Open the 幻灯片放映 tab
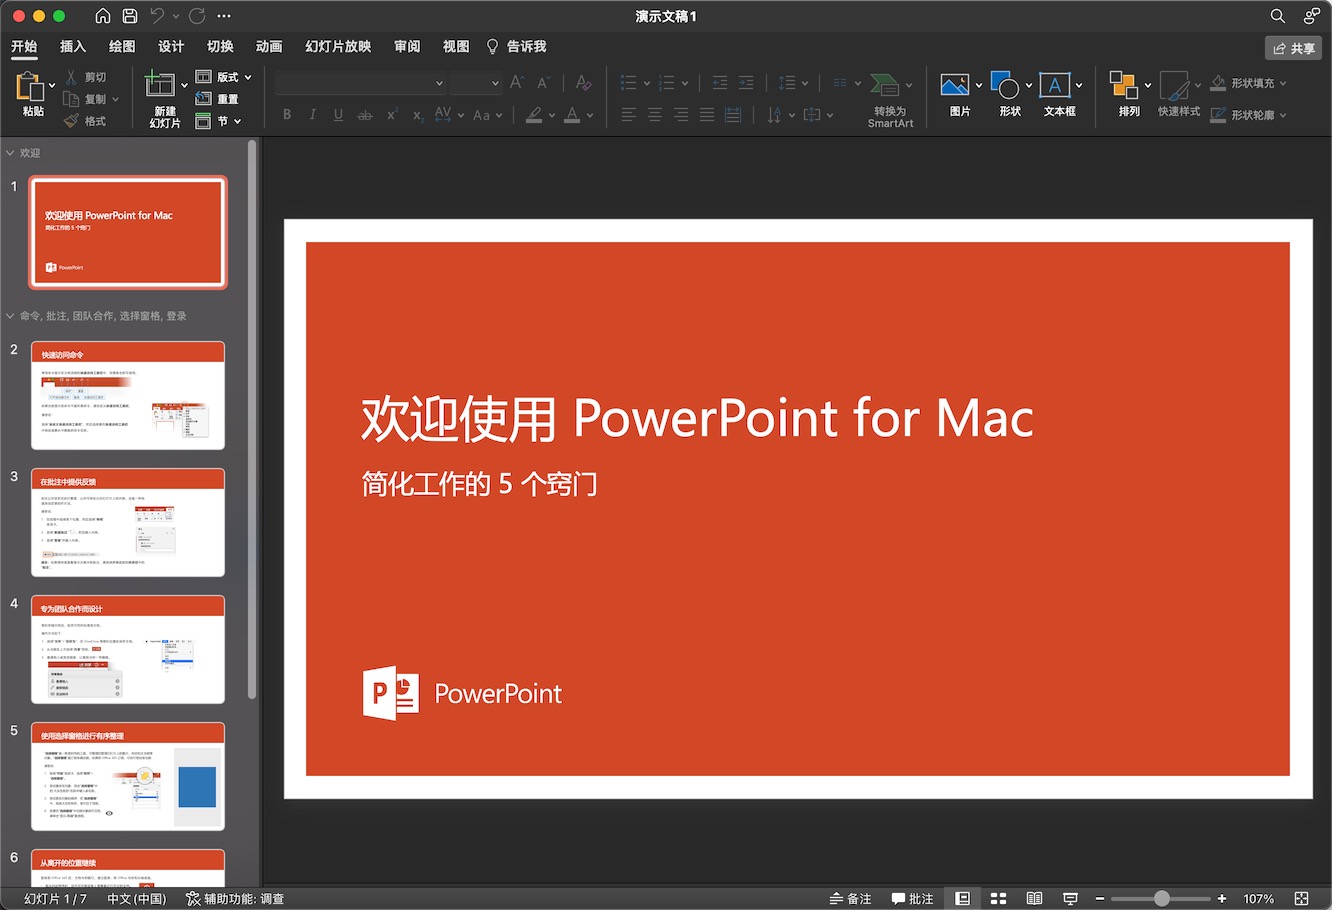1332x910 pixels. [x=338, y=46]
